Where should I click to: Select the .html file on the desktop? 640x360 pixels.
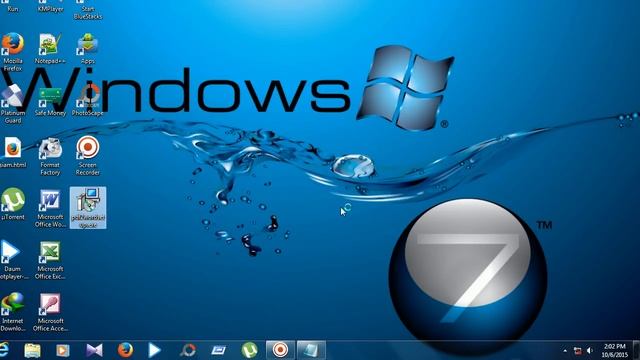click(x=13, y=152)
